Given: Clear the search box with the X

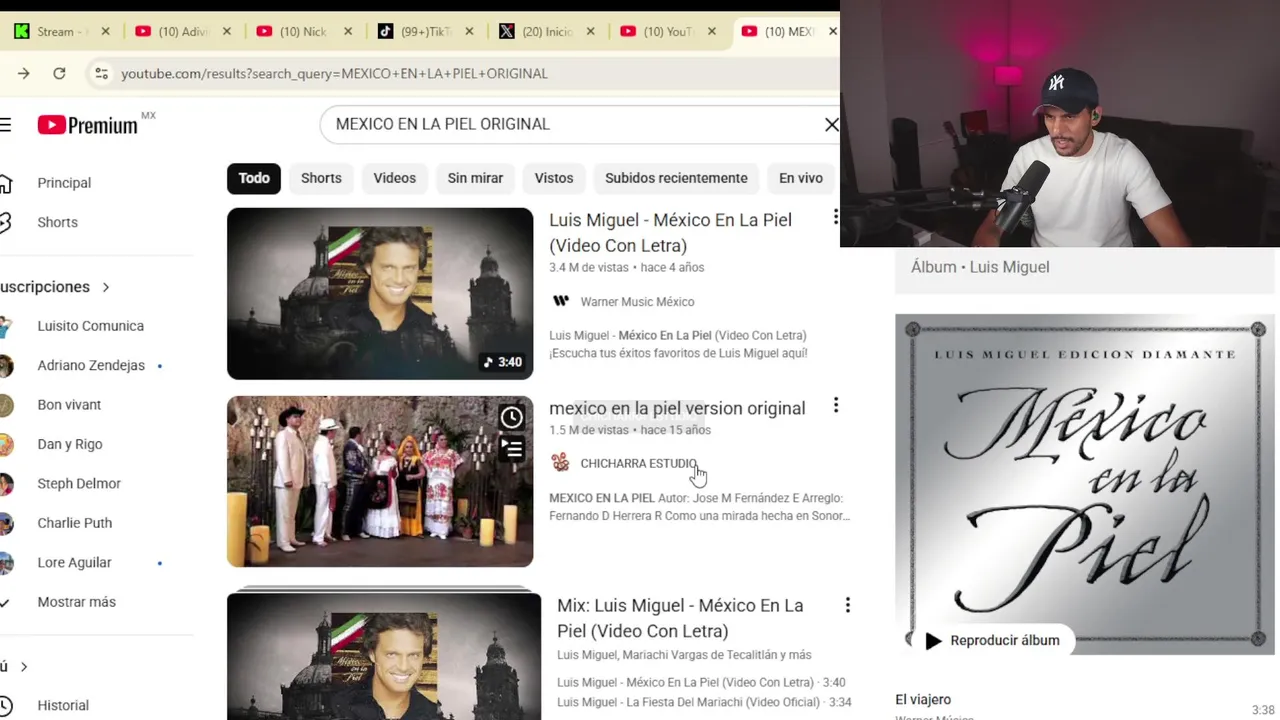Looking at the screenshot, I should 831,124.
